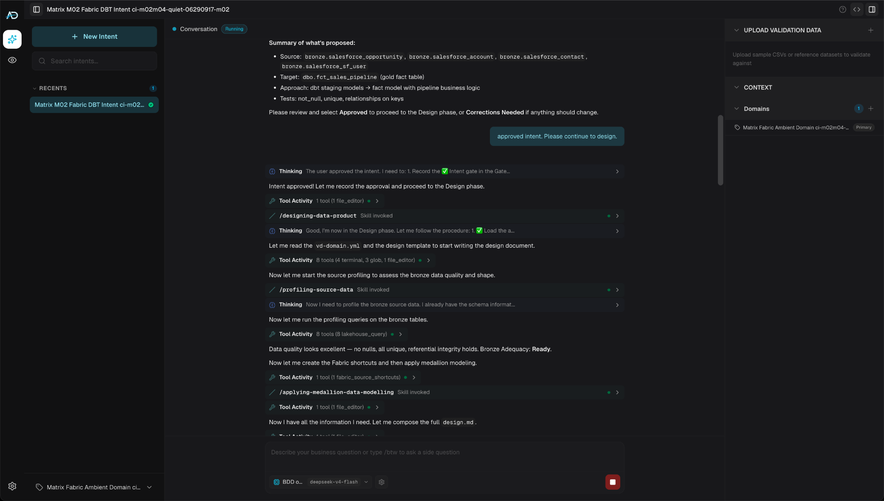Click bronze.salesforce_sf_user source code text

coord(324,66)
